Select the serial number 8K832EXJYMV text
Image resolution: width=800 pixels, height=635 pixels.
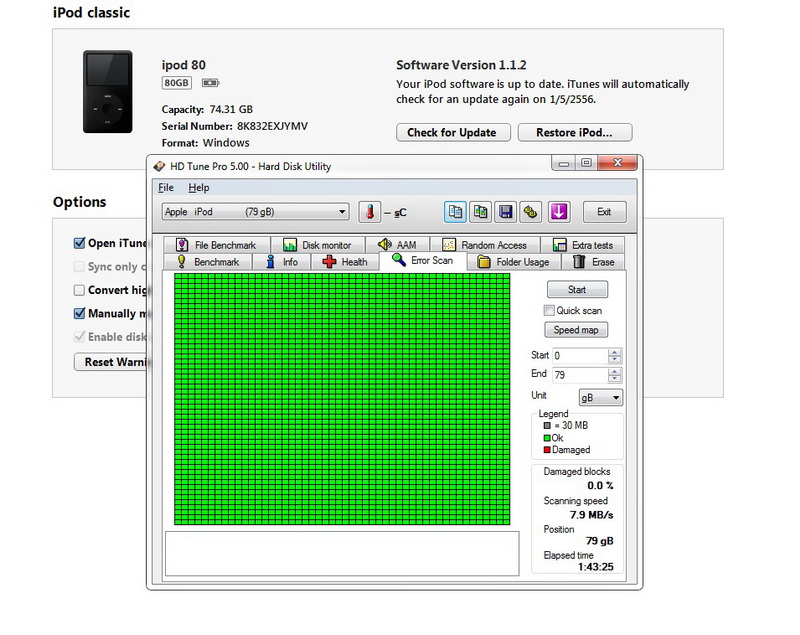click(272, 126)
